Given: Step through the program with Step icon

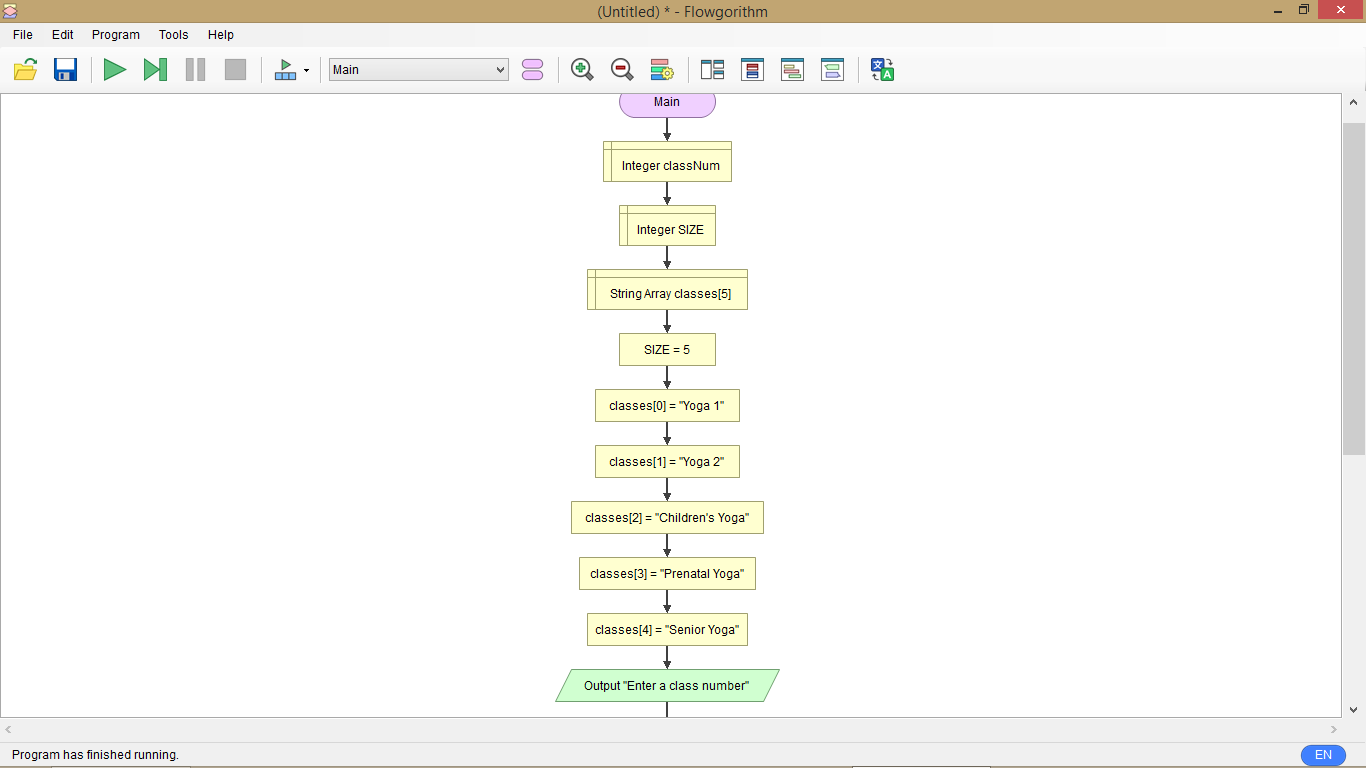Looking at the screenshot, I should pos(154,69).
